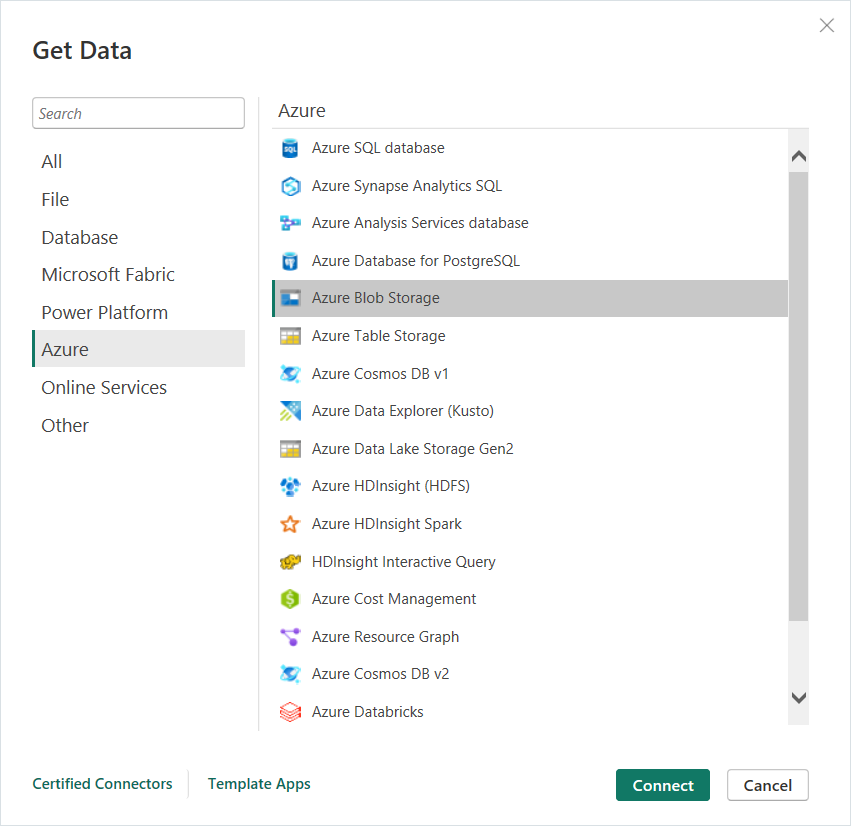Viewport: 851px width, 826px height.
Task: Click the Azure Analysis Services database icon
Action: pos(290,223)
